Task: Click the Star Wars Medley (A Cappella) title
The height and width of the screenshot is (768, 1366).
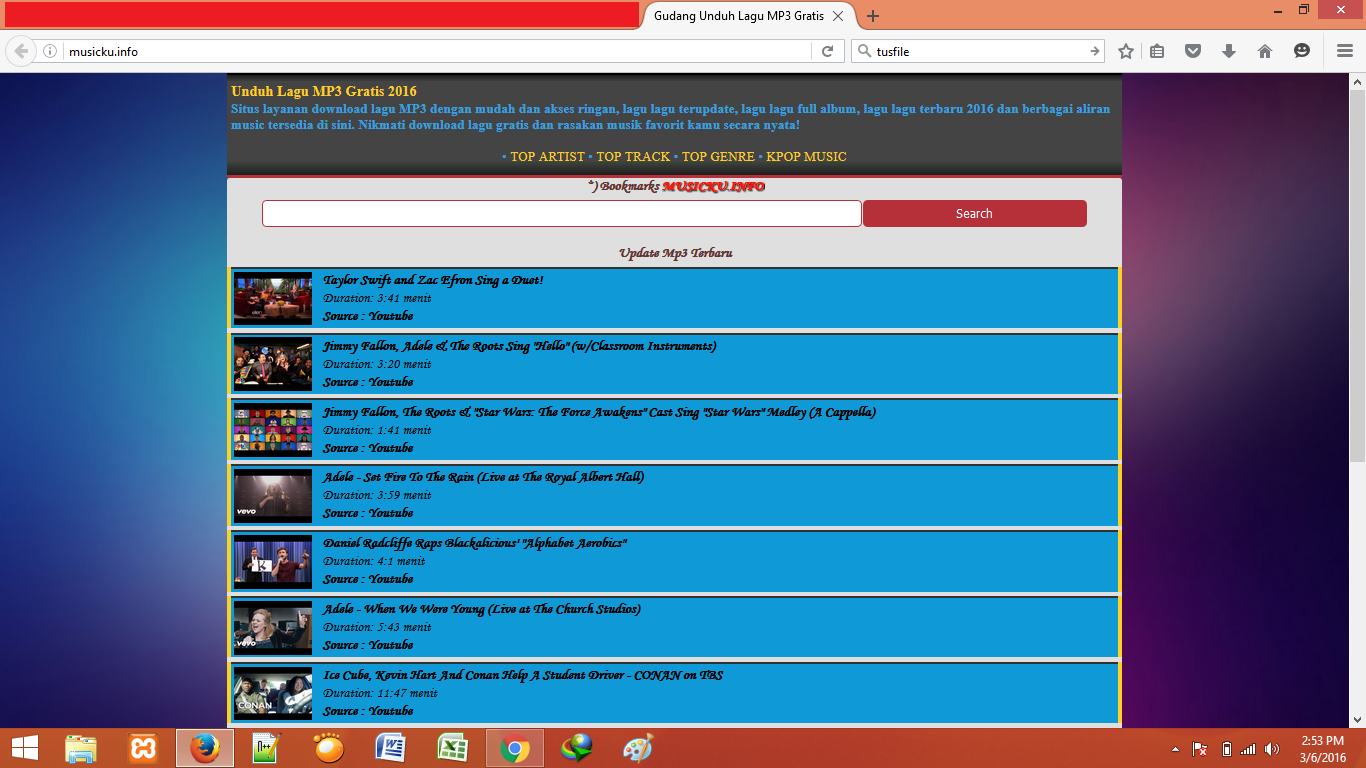Action: click(x=599, y=412)
